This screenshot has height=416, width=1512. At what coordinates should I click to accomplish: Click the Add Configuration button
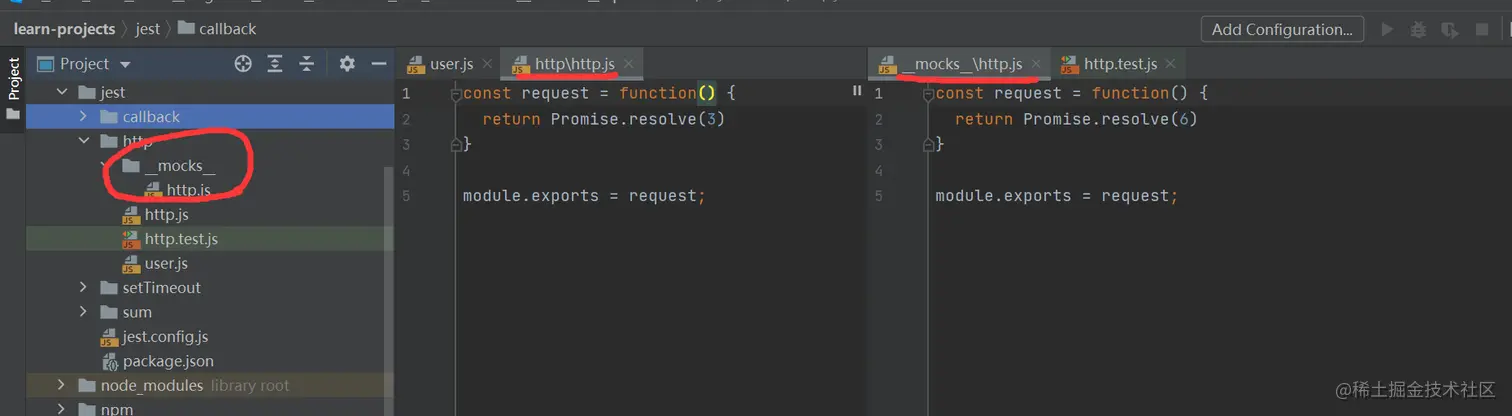pos(1282,29)
